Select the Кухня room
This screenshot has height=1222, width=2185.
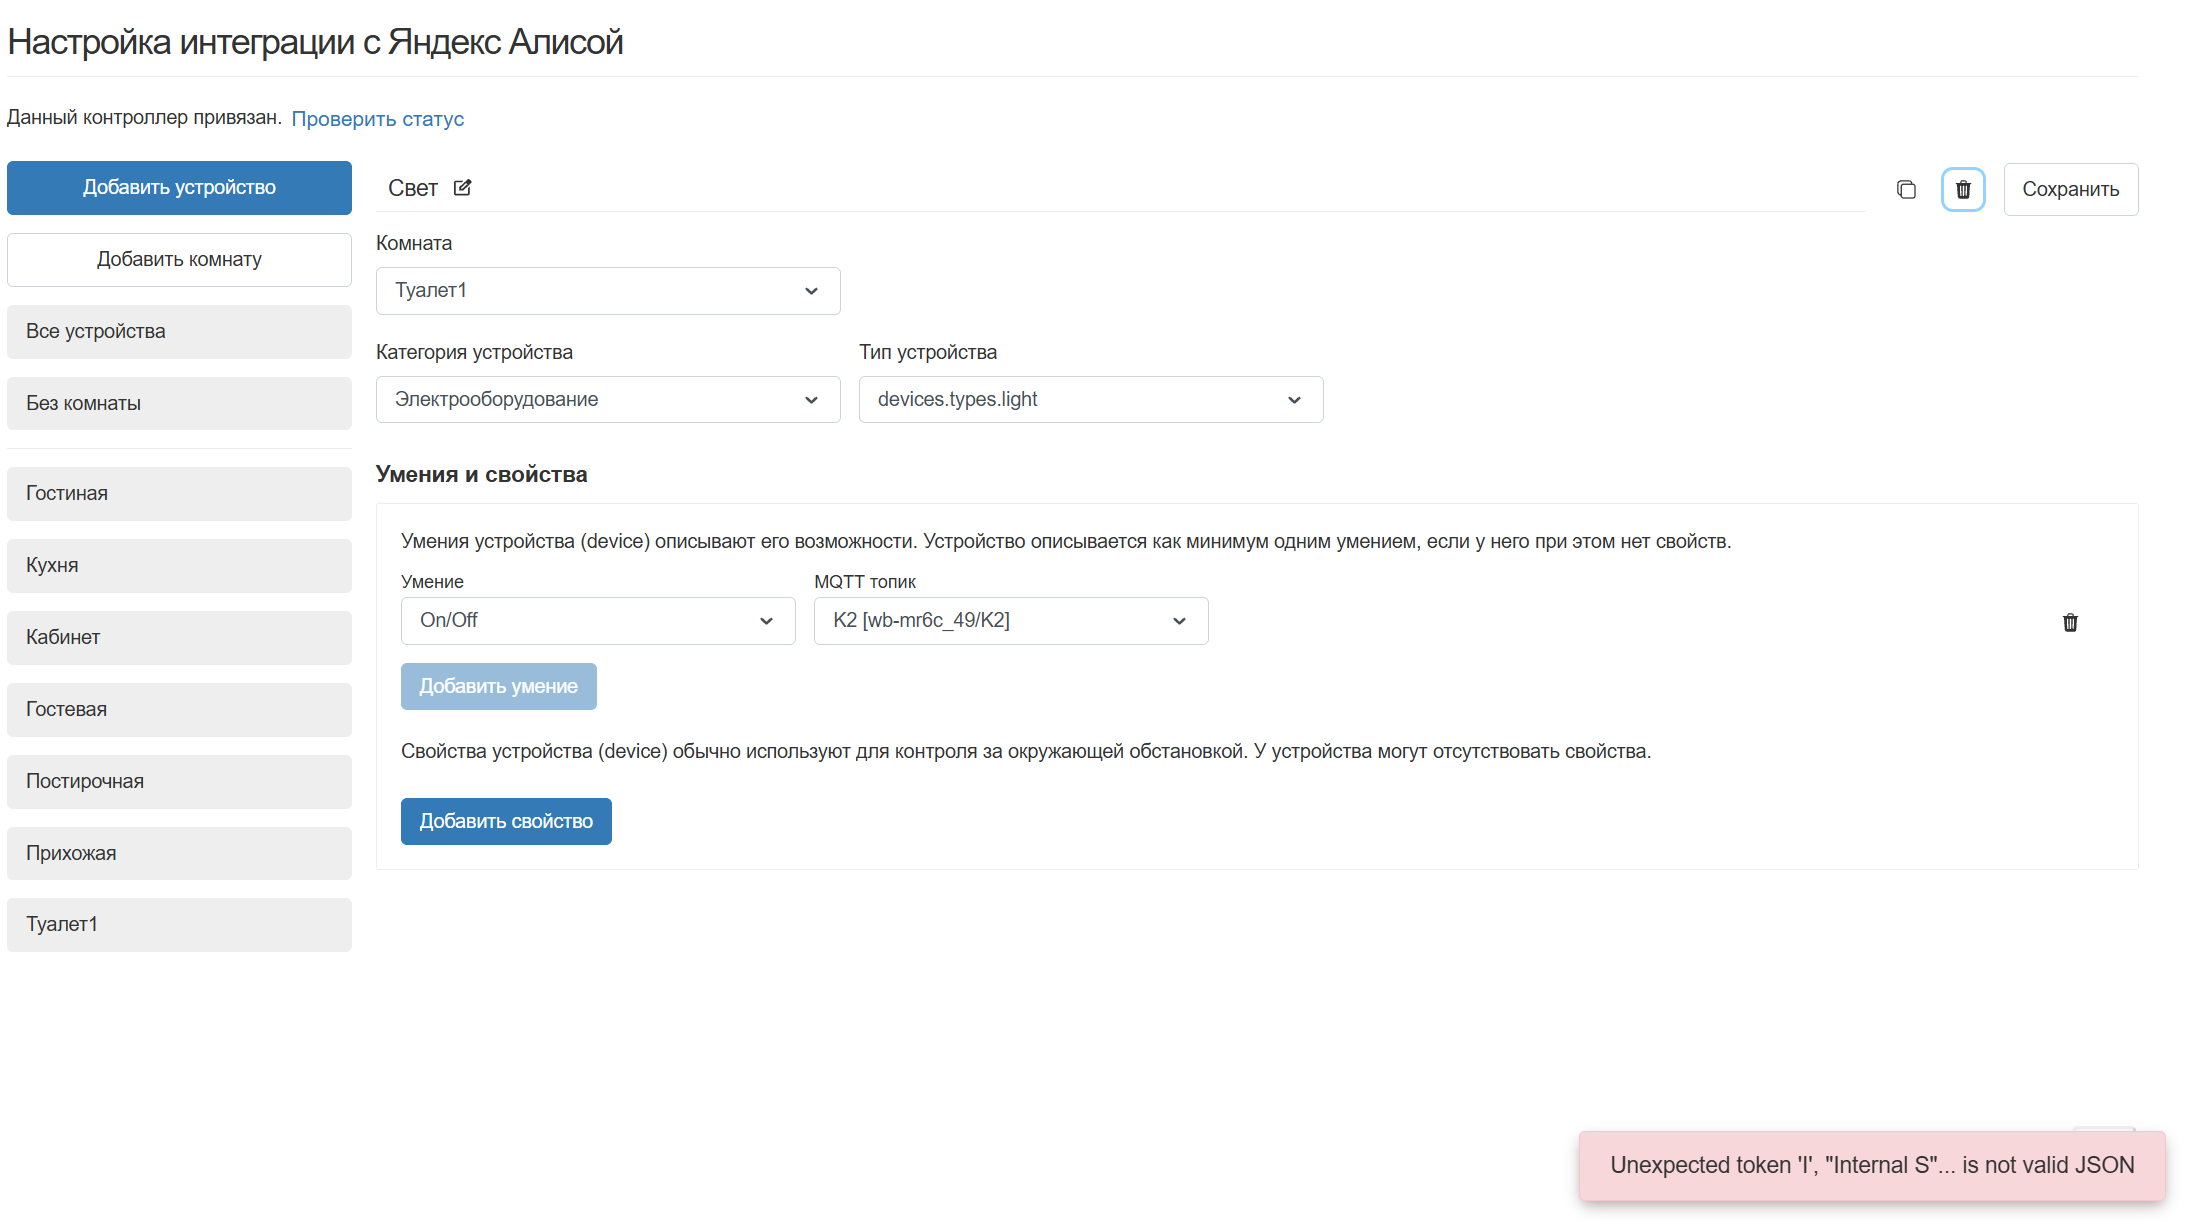(x=179, y=566)
